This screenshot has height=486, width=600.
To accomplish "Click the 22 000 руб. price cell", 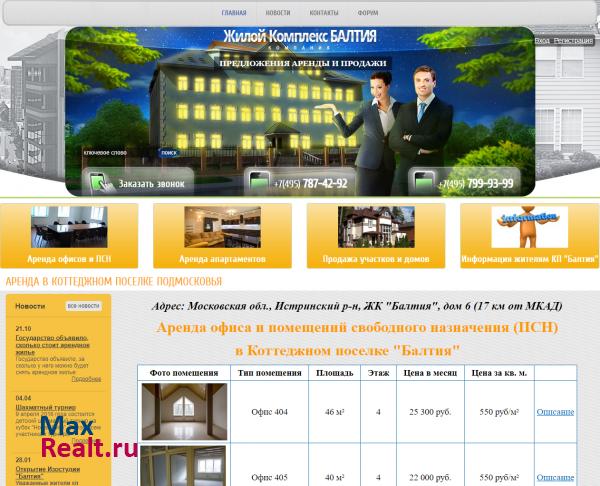I will click(x=430, y=477).
